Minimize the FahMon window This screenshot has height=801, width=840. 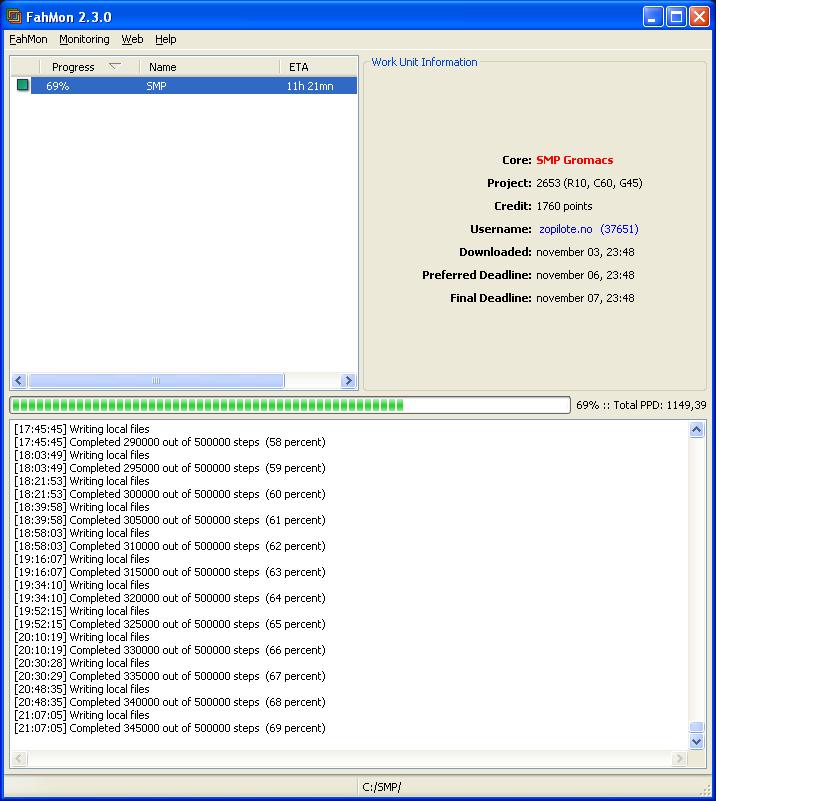click(652, 17)
